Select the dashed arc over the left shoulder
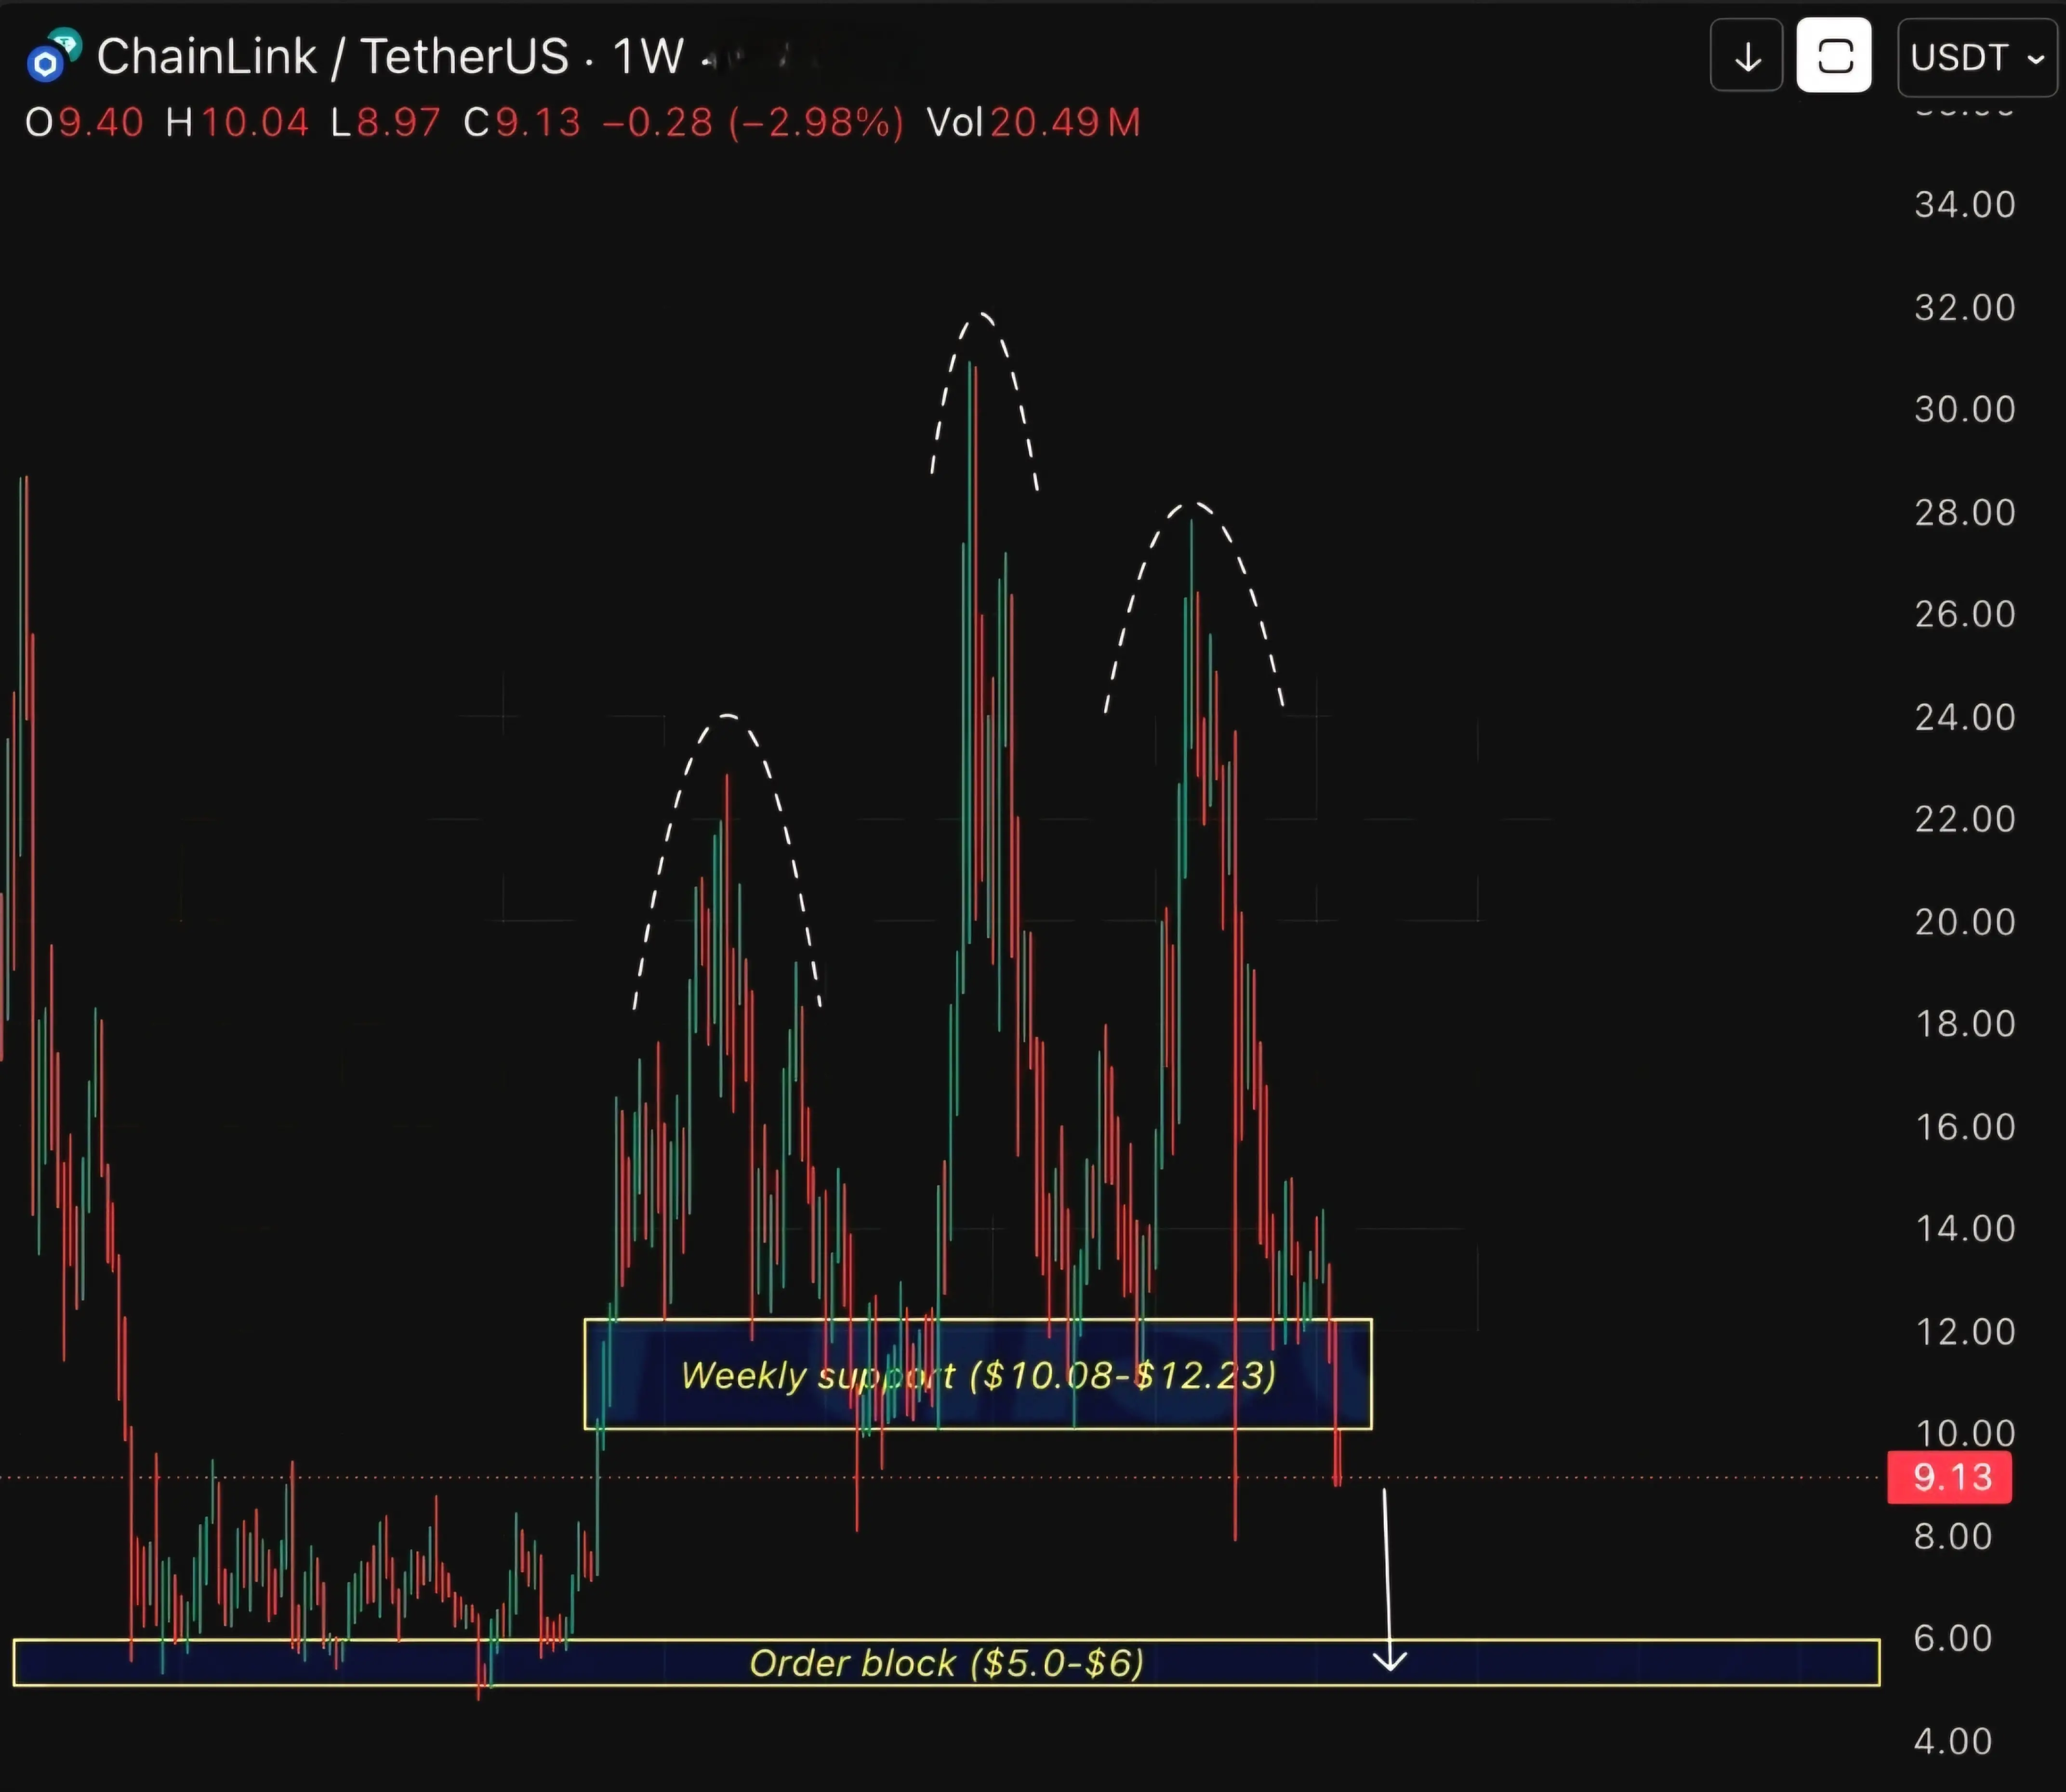 click(x=728, y=716)
